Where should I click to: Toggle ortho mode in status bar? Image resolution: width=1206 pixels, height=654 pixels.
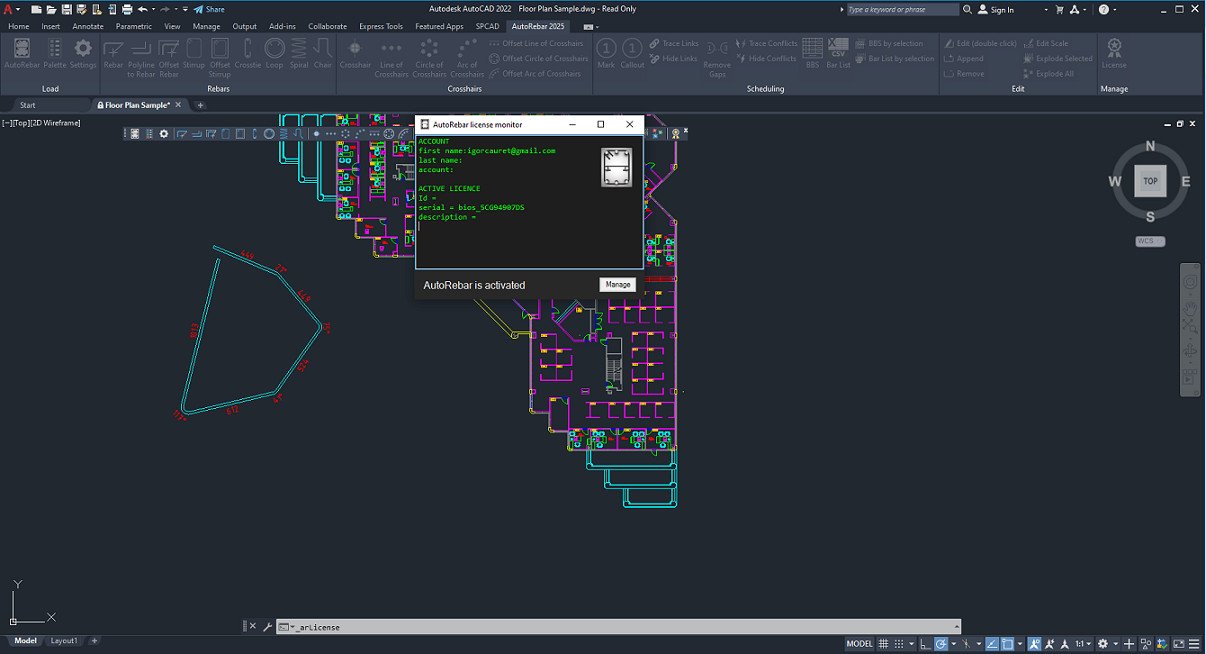point(926,644)
